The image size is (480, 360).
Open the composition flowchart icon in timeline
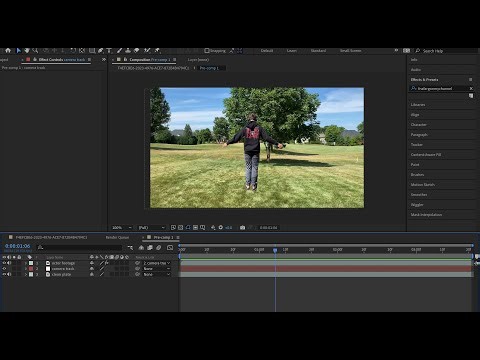tap(130, 247)
